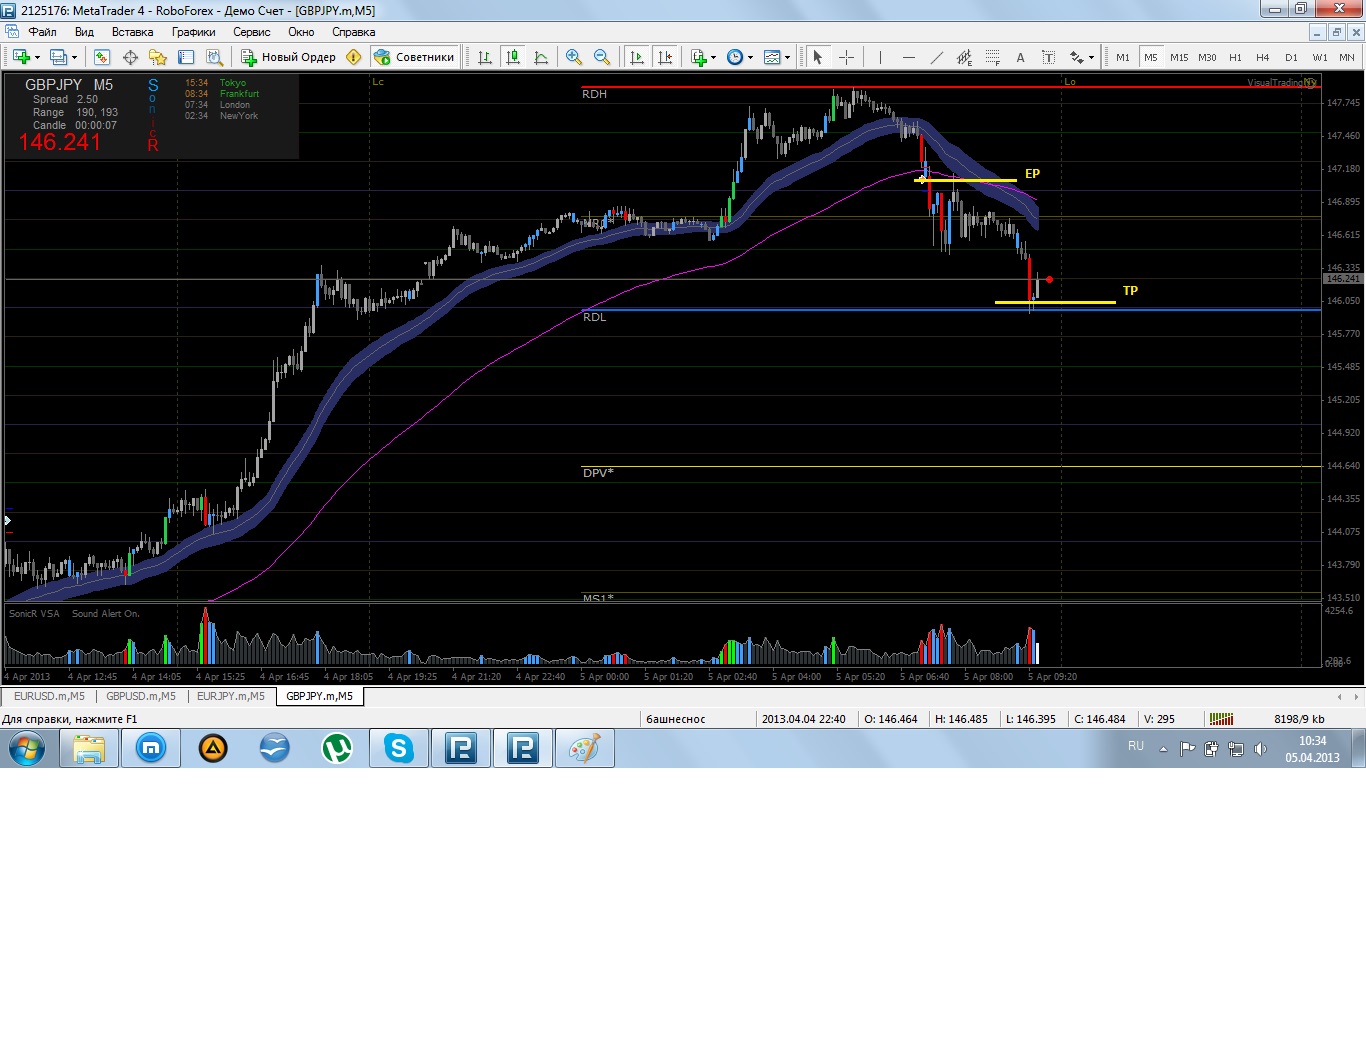The image size is (1366, 1053).
Task: Select the D1 timeframe
Action: point(1291,57)
